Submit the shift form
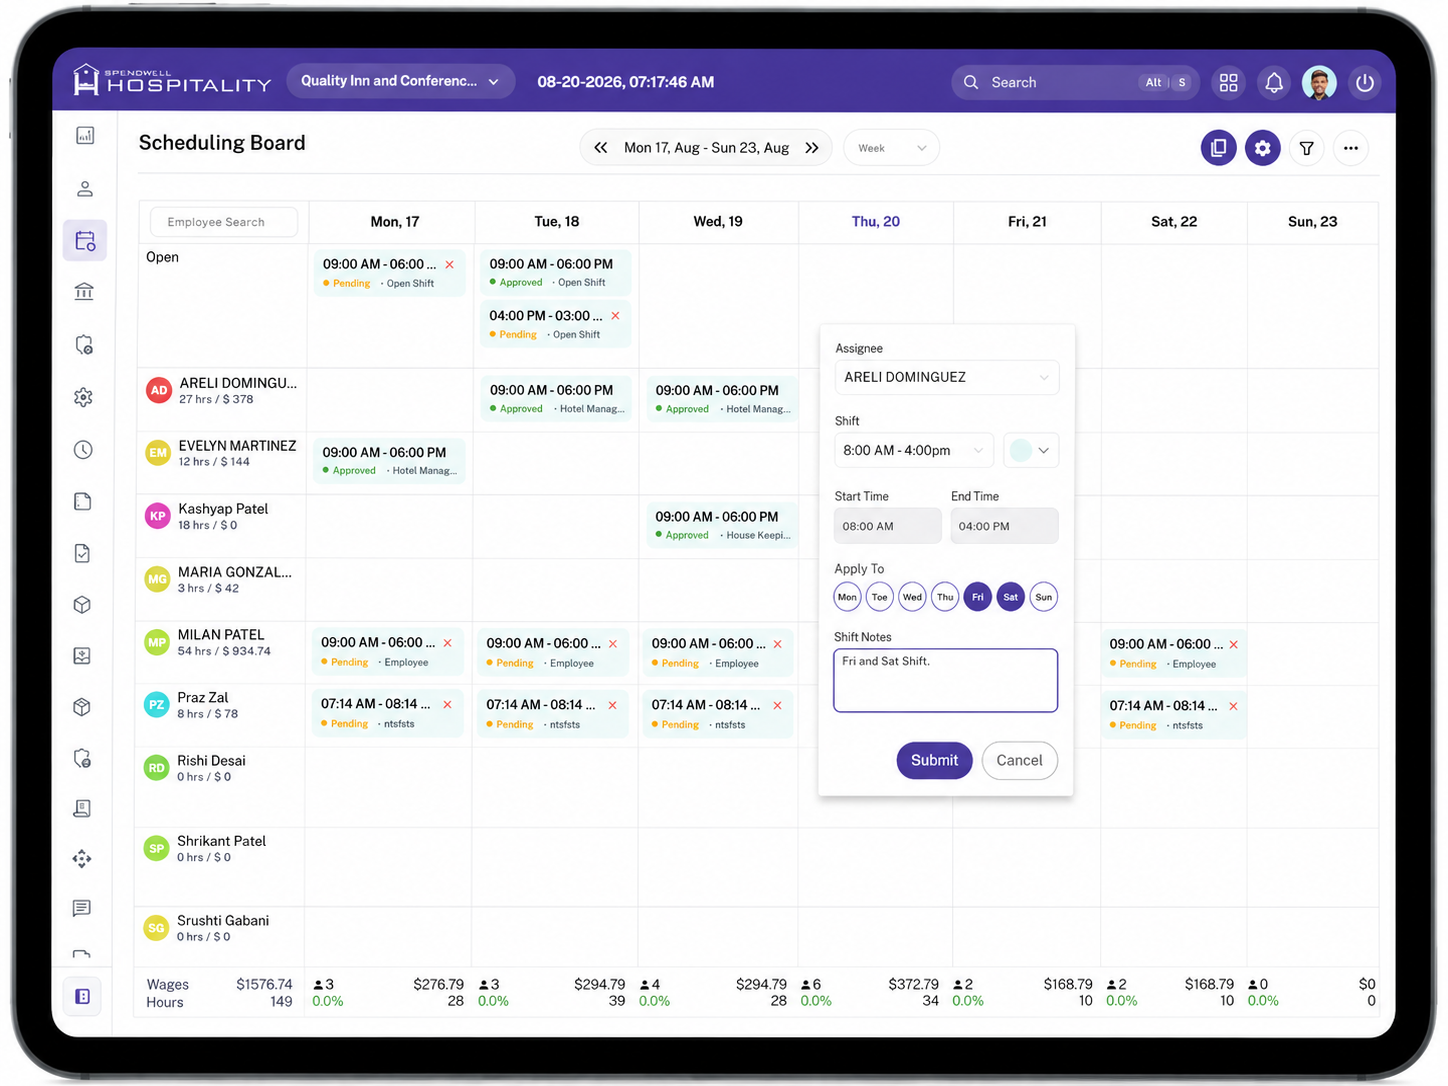Screen dimensions: 1448x1086 coord(934,760)
